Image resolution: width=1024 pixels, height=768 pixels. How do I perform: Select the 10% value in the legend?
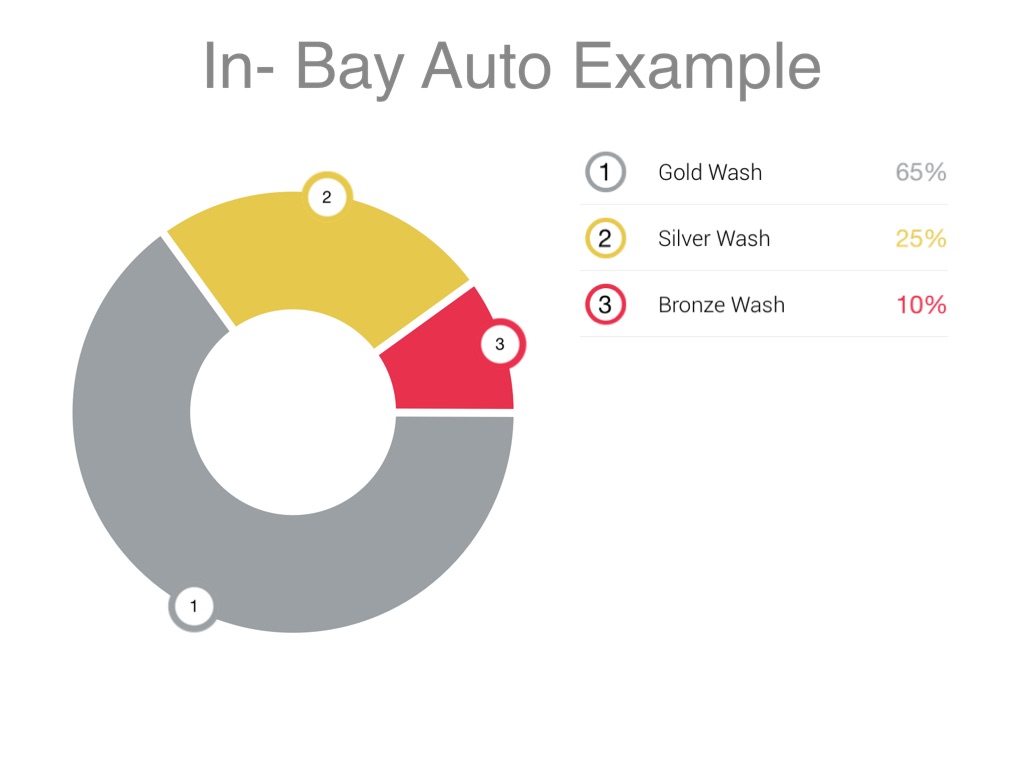click(x=921, y=305)
